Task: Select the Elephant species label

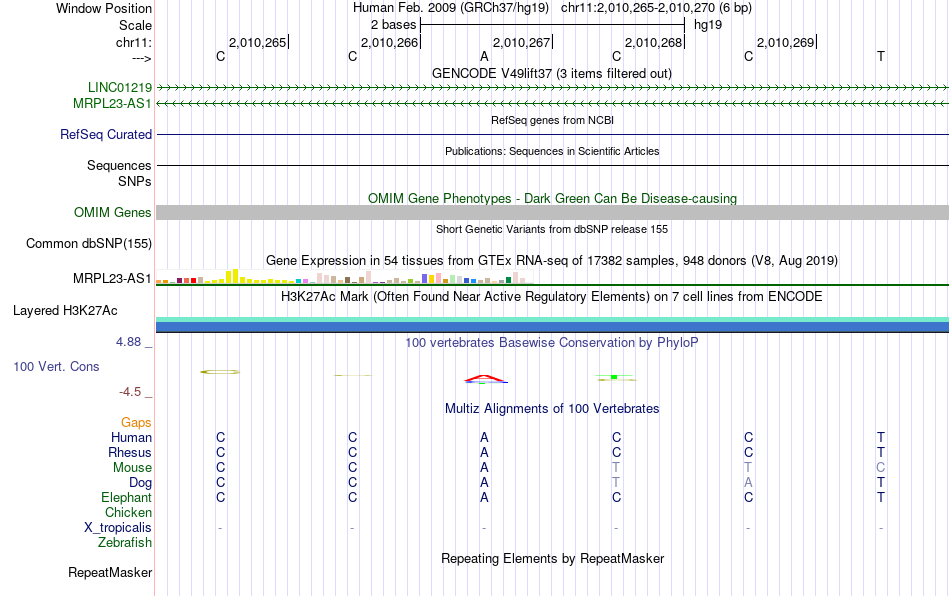Action: point(127,497)
